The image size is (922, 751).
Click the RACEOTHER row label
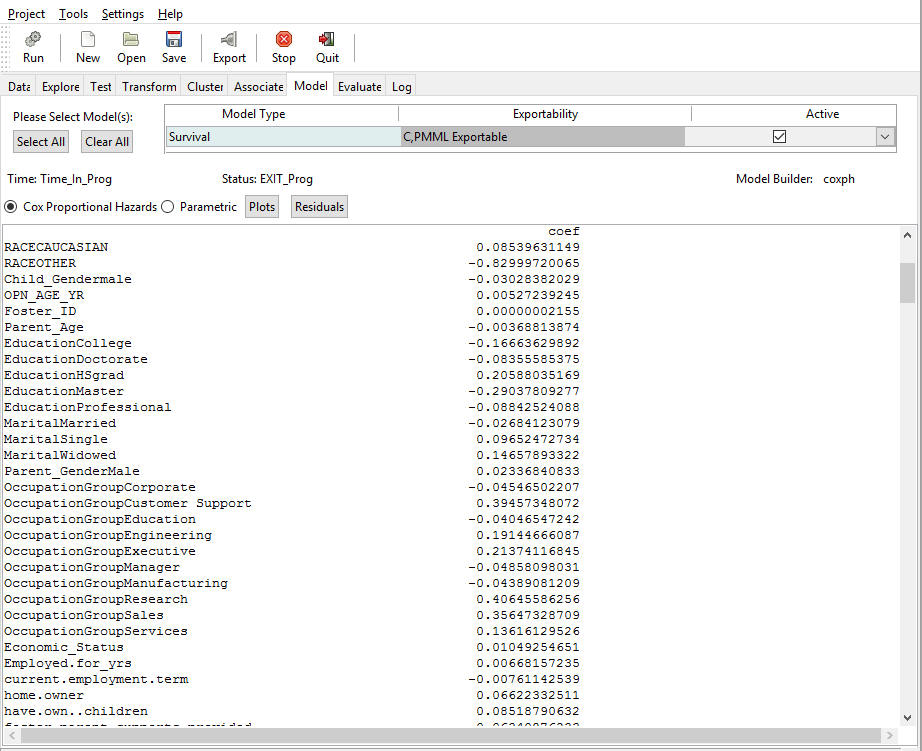pyautogui.click(x=40, y=263)
